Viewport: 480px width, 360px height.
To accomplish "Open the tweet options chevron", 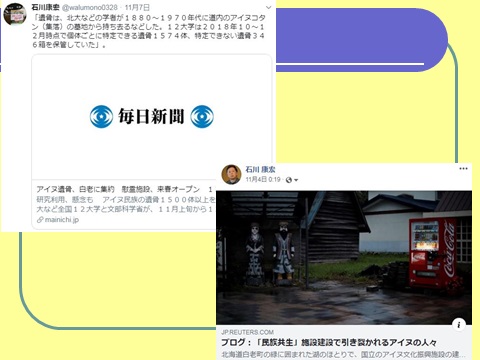I will tap(269, 7).
